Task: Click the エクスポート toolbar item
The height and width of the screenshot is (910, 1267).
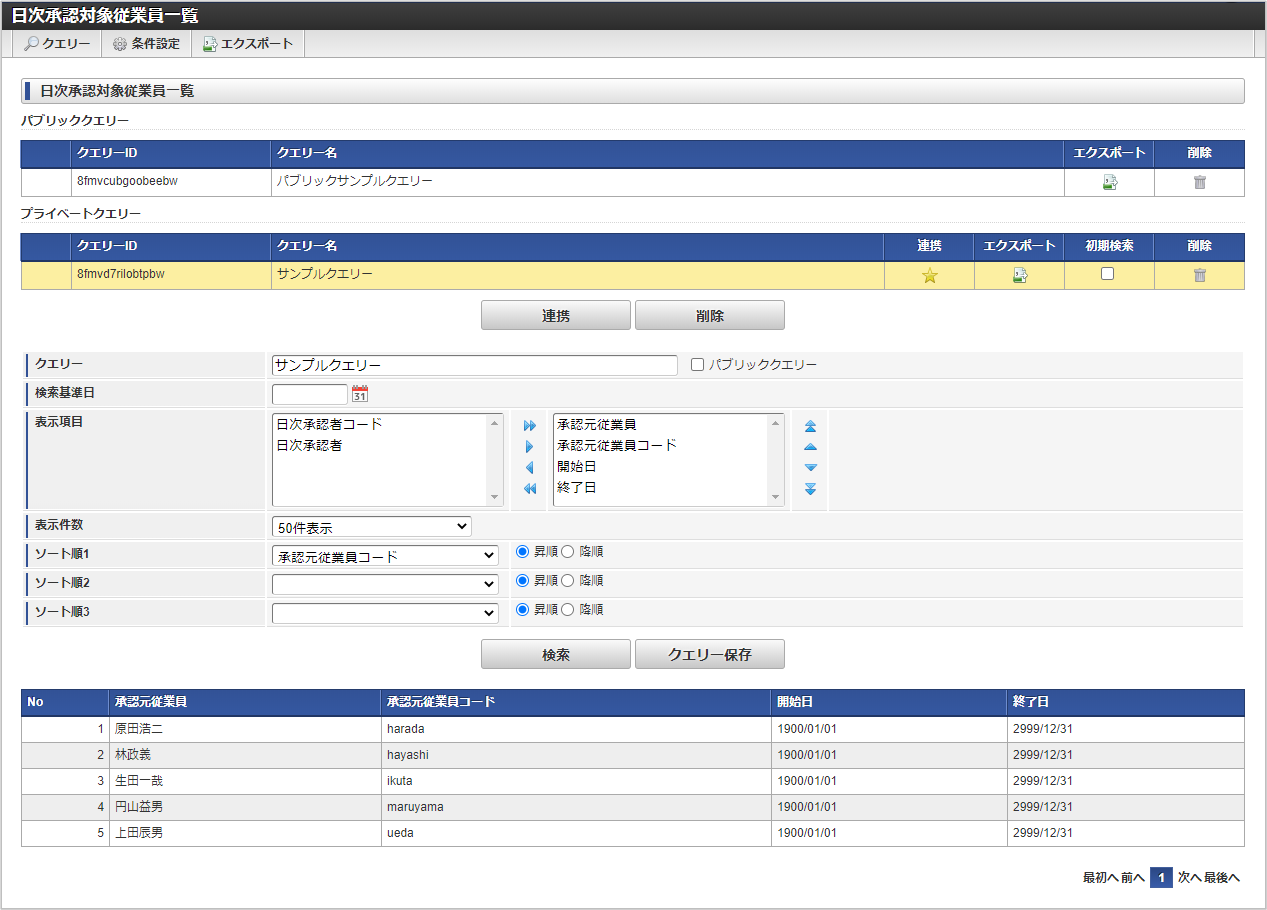Action: 248,44
